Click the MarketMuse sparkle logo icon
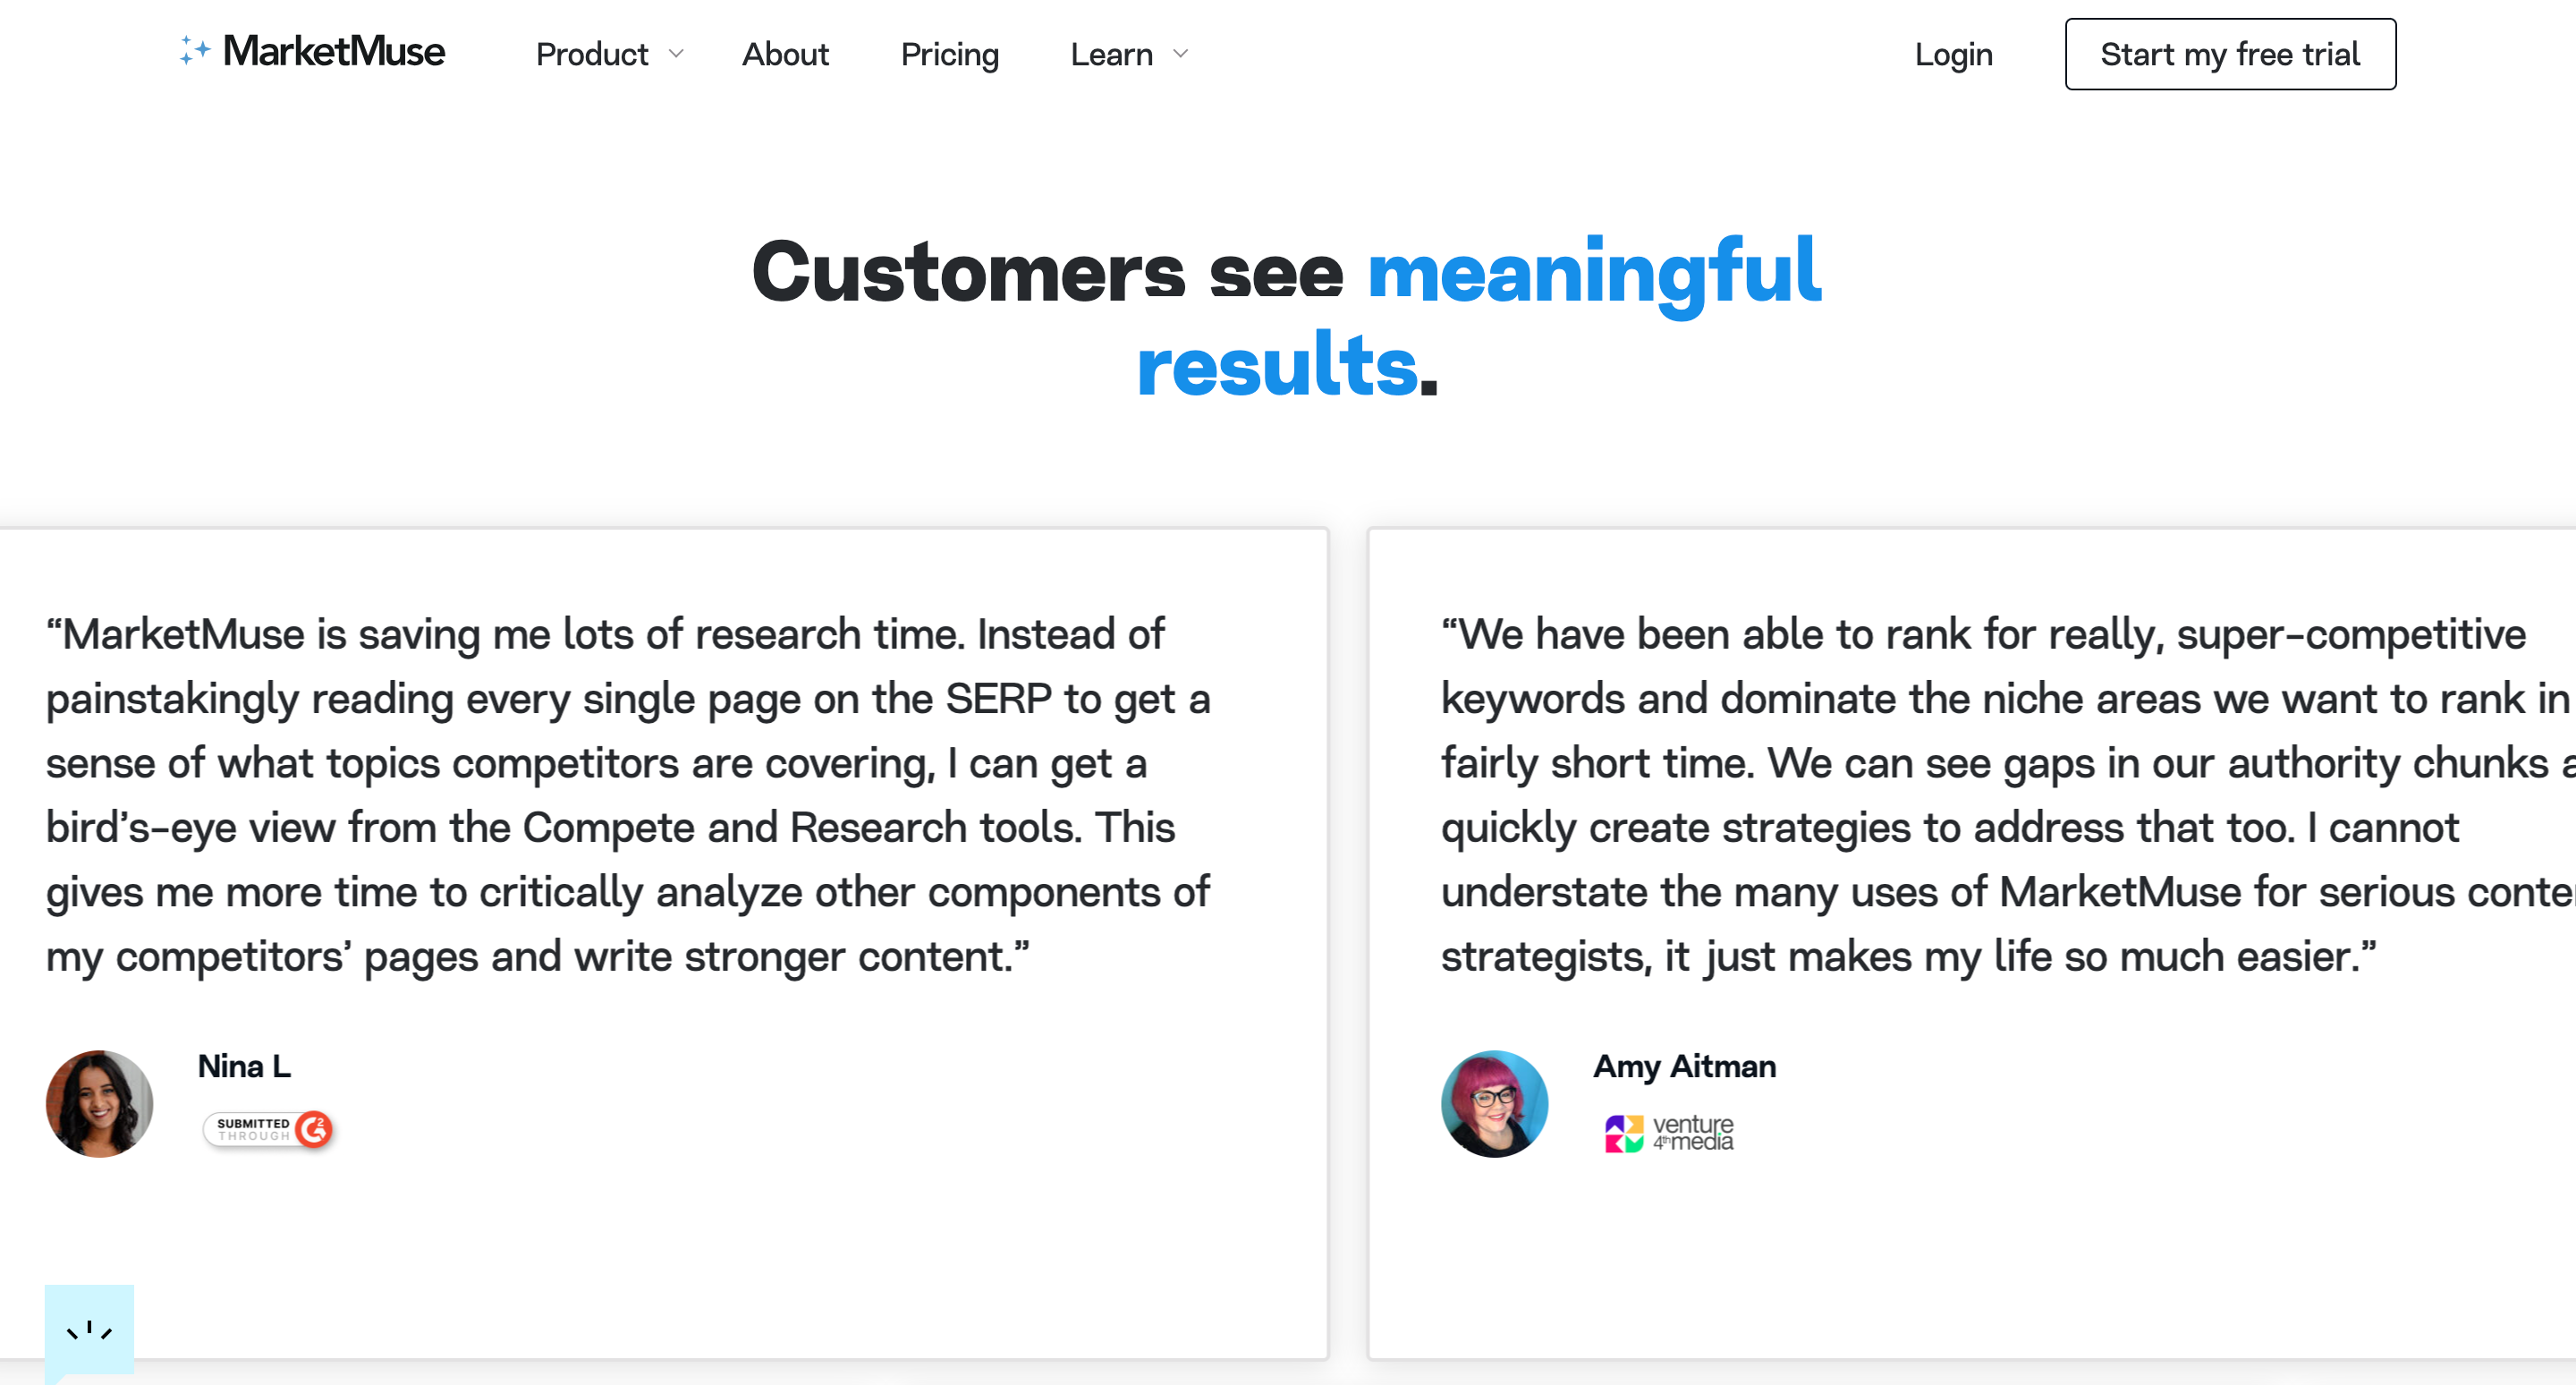Screen dimensions: 2576x1385 [195, 50]
